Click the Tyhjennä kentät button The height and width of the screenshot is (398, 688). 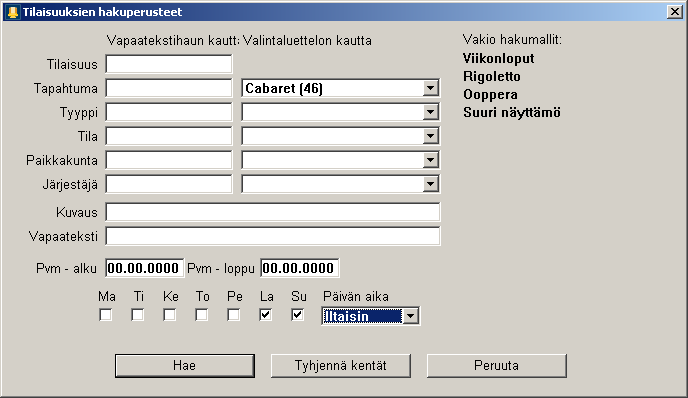tap(341, 366)
